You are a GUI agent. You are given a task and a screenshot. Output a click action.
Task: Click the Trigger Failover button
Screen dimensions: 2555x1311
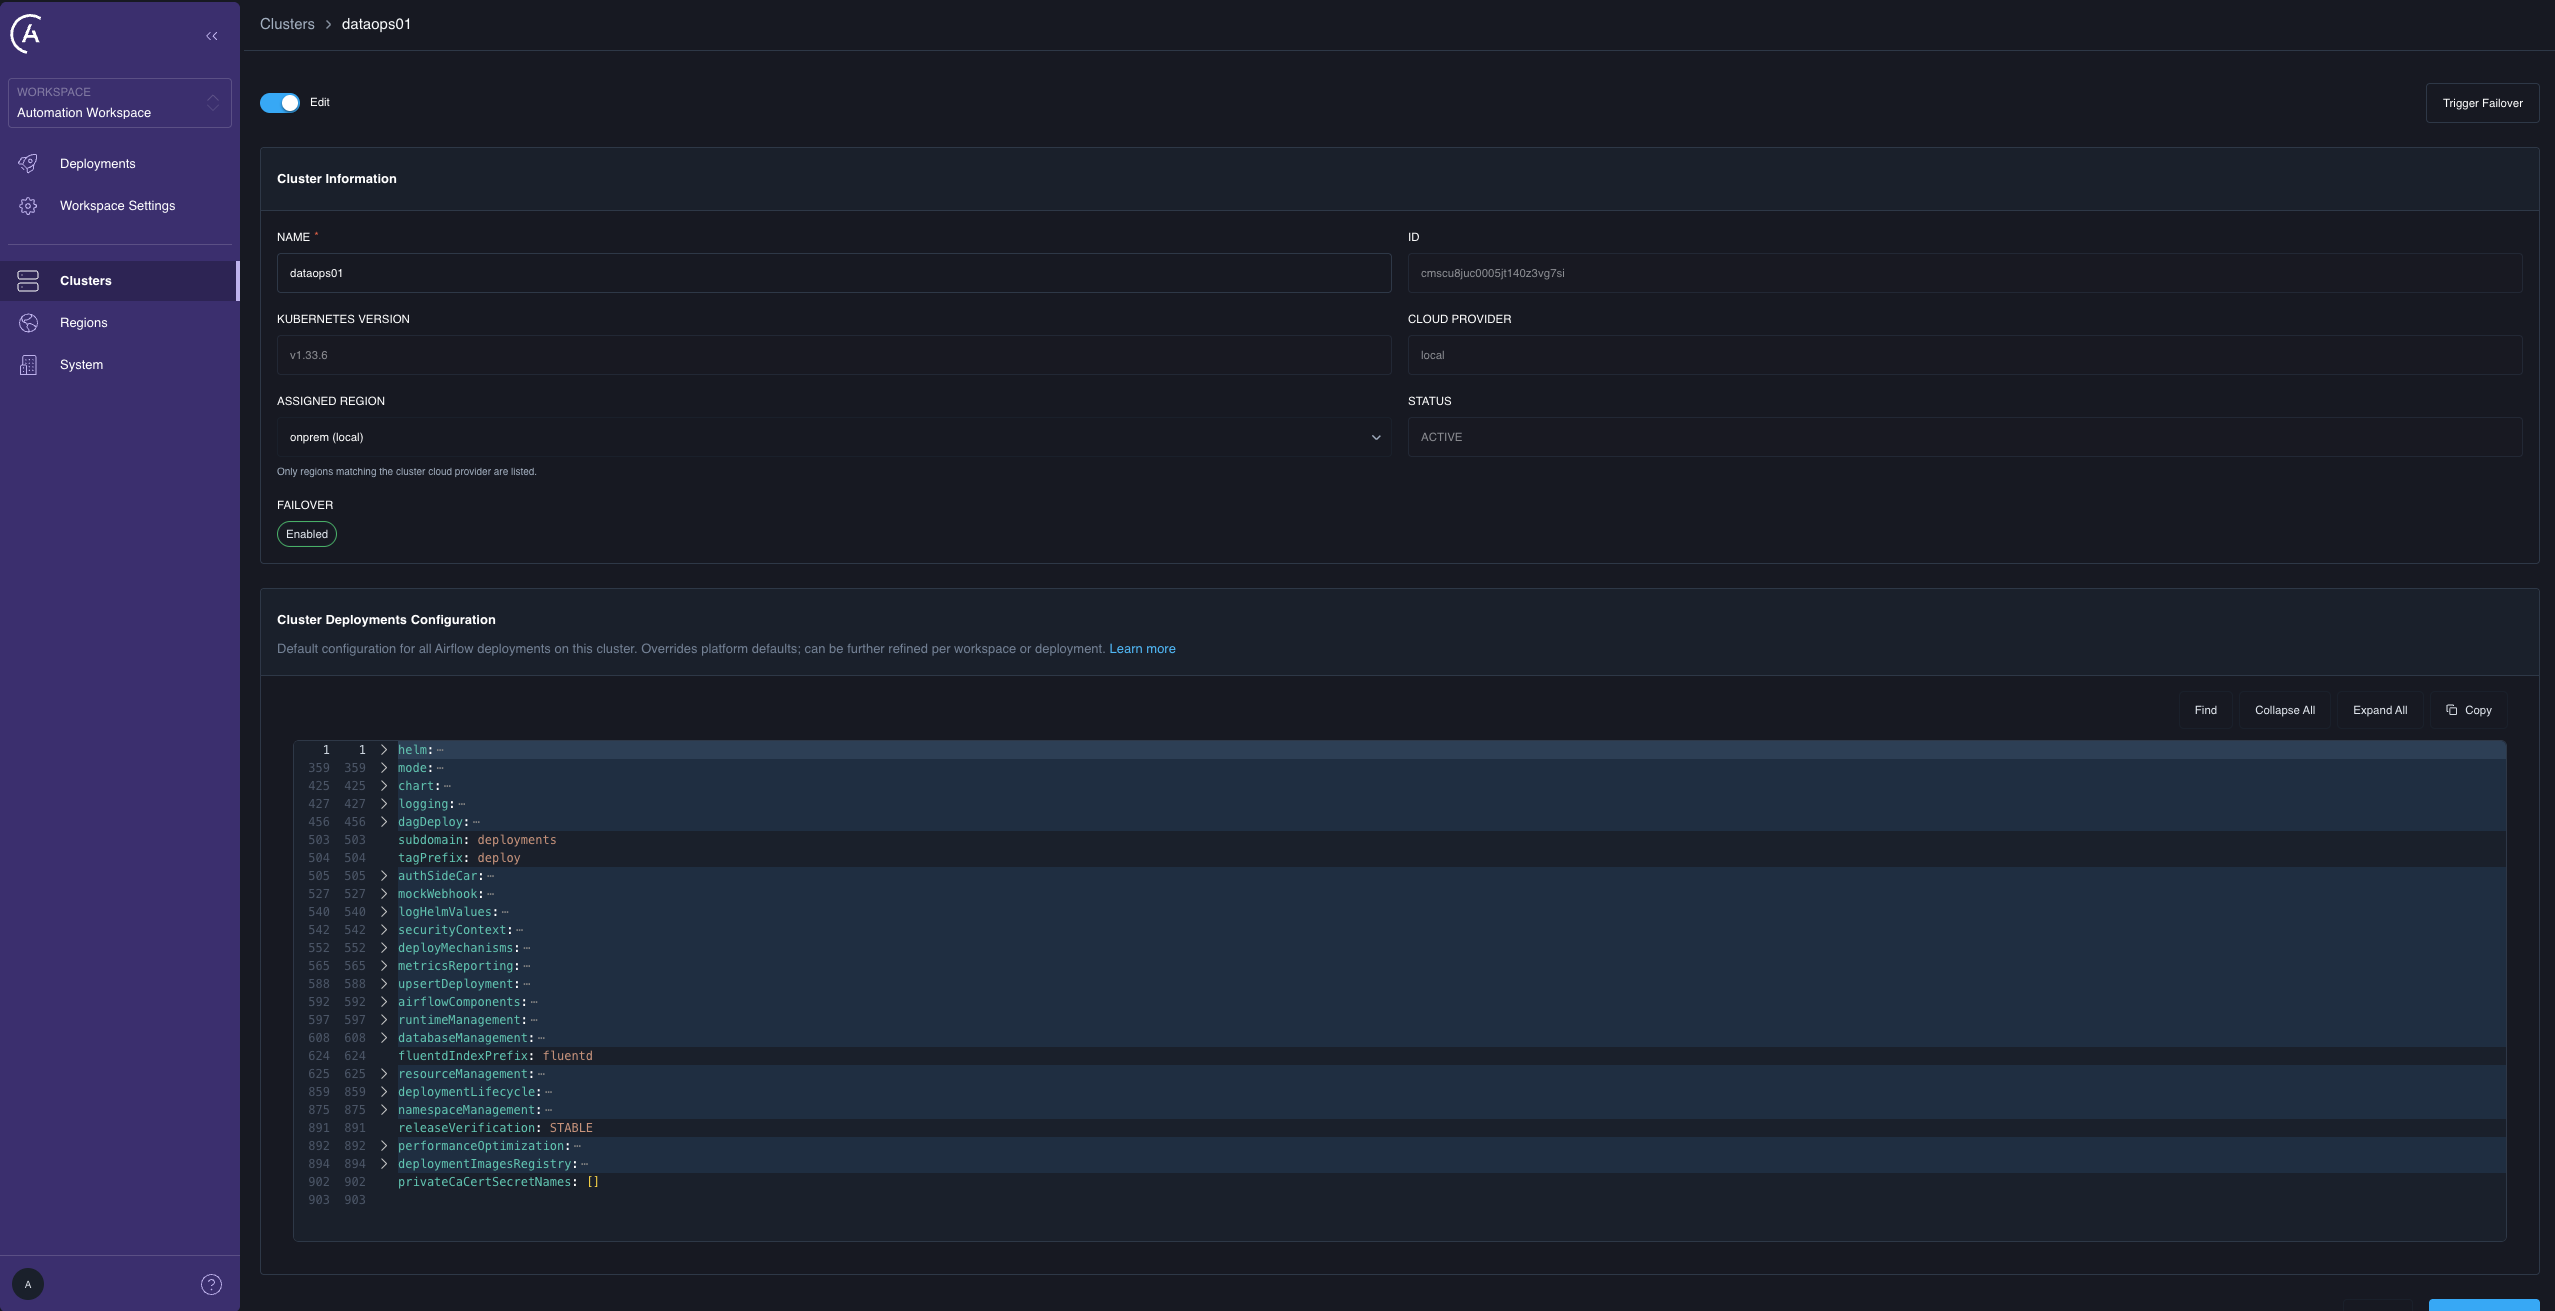(2482, 103)
